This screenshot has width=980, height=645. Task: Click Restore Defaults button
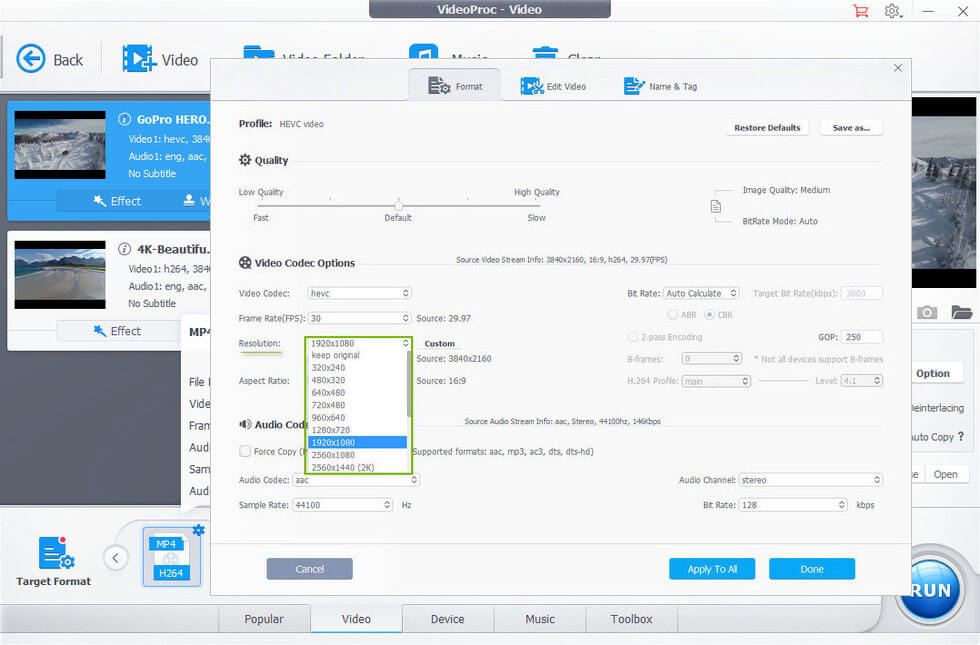coord(767,128)
